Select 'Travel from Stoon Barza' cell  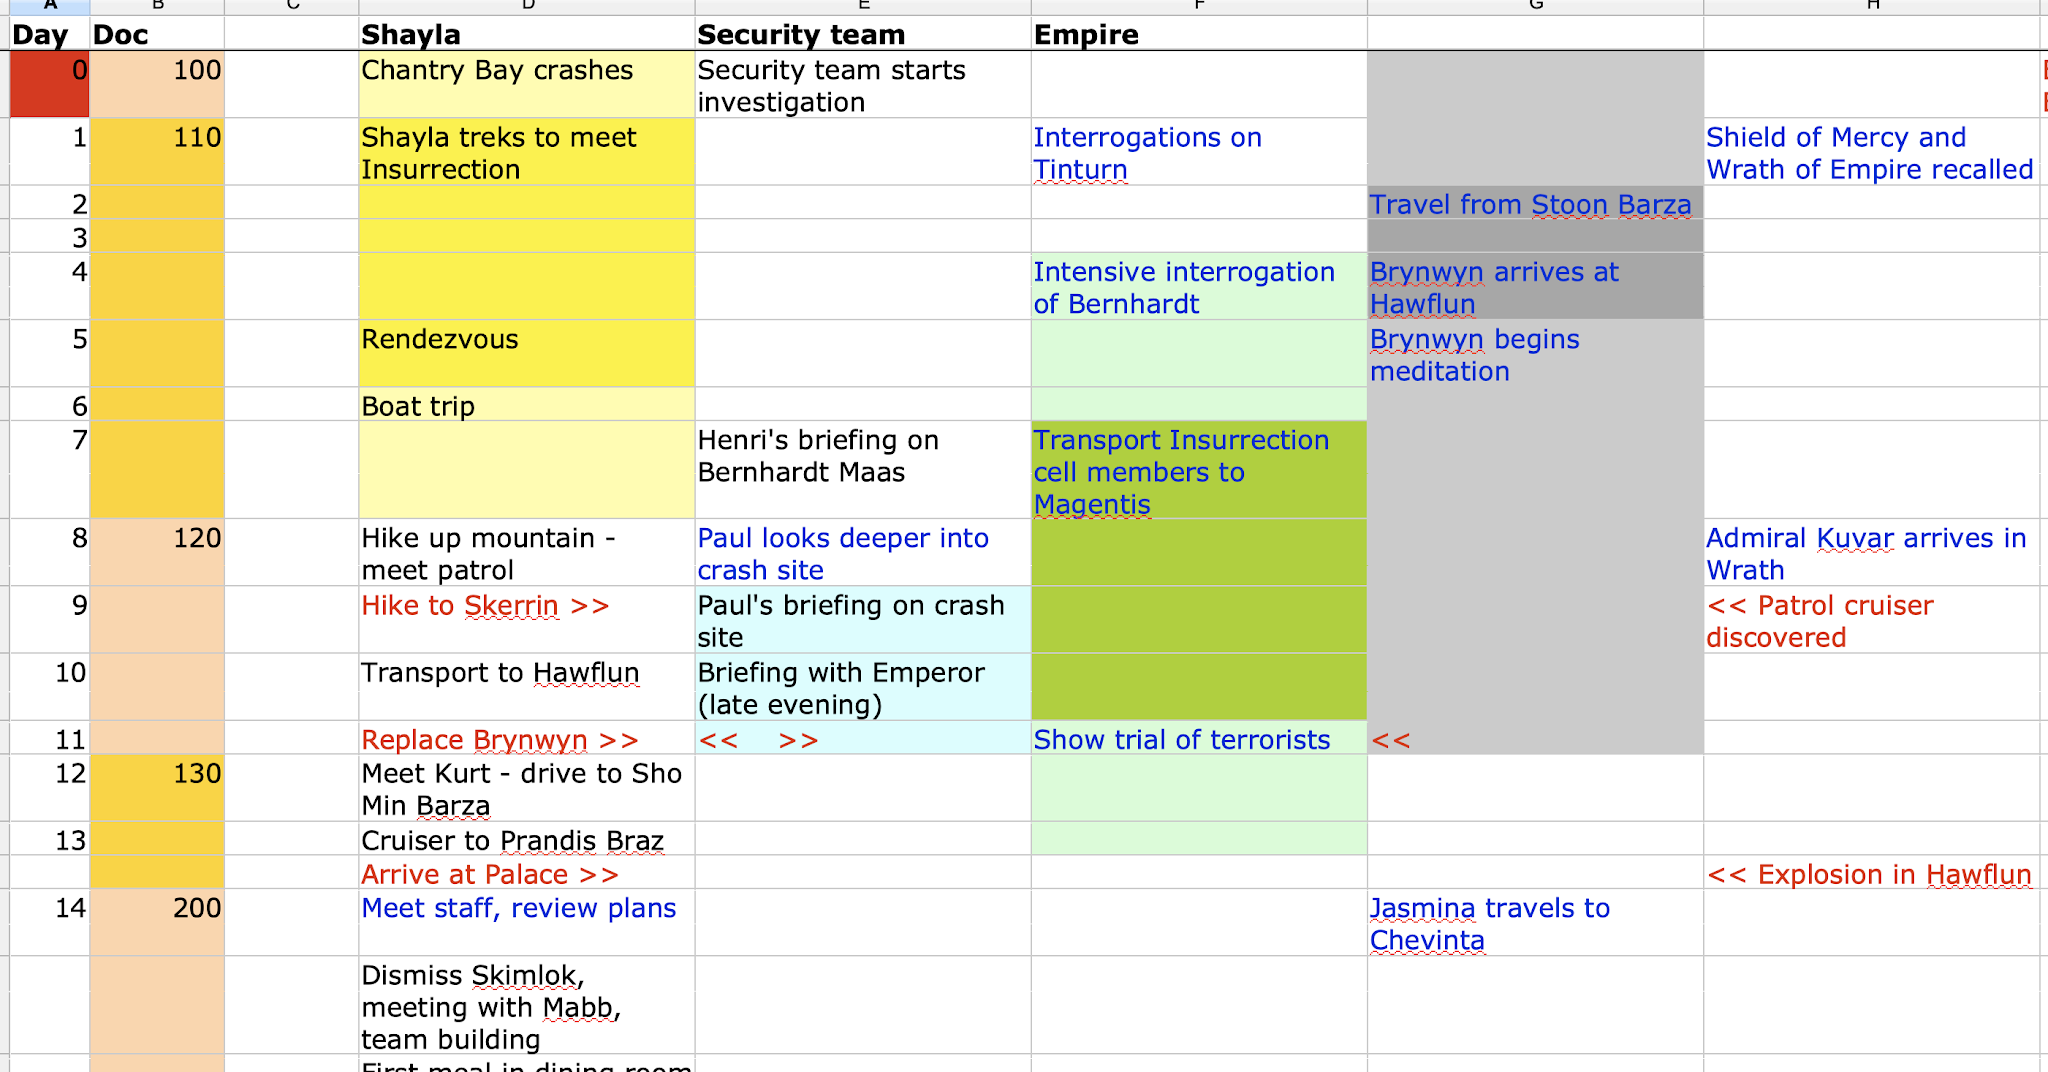tap(1535, 203)
